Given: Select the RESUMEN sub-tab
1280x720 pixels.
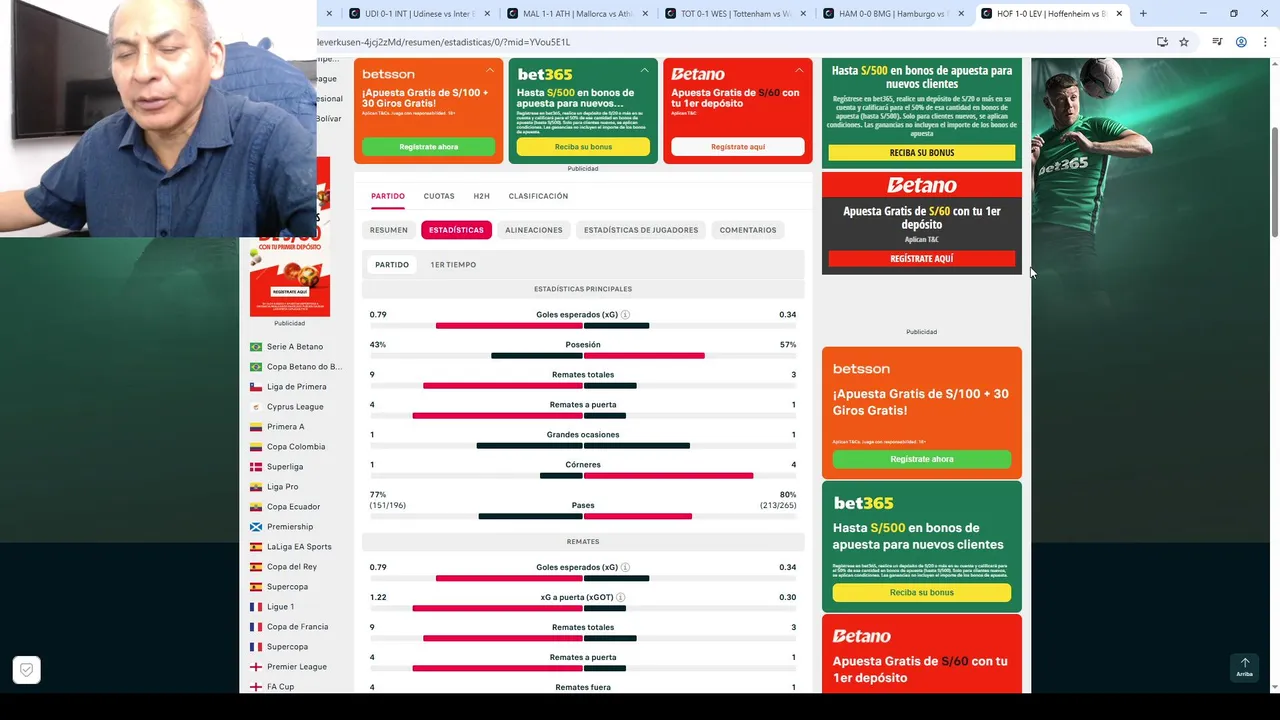Looking at the screenshot, I should 389,230.
